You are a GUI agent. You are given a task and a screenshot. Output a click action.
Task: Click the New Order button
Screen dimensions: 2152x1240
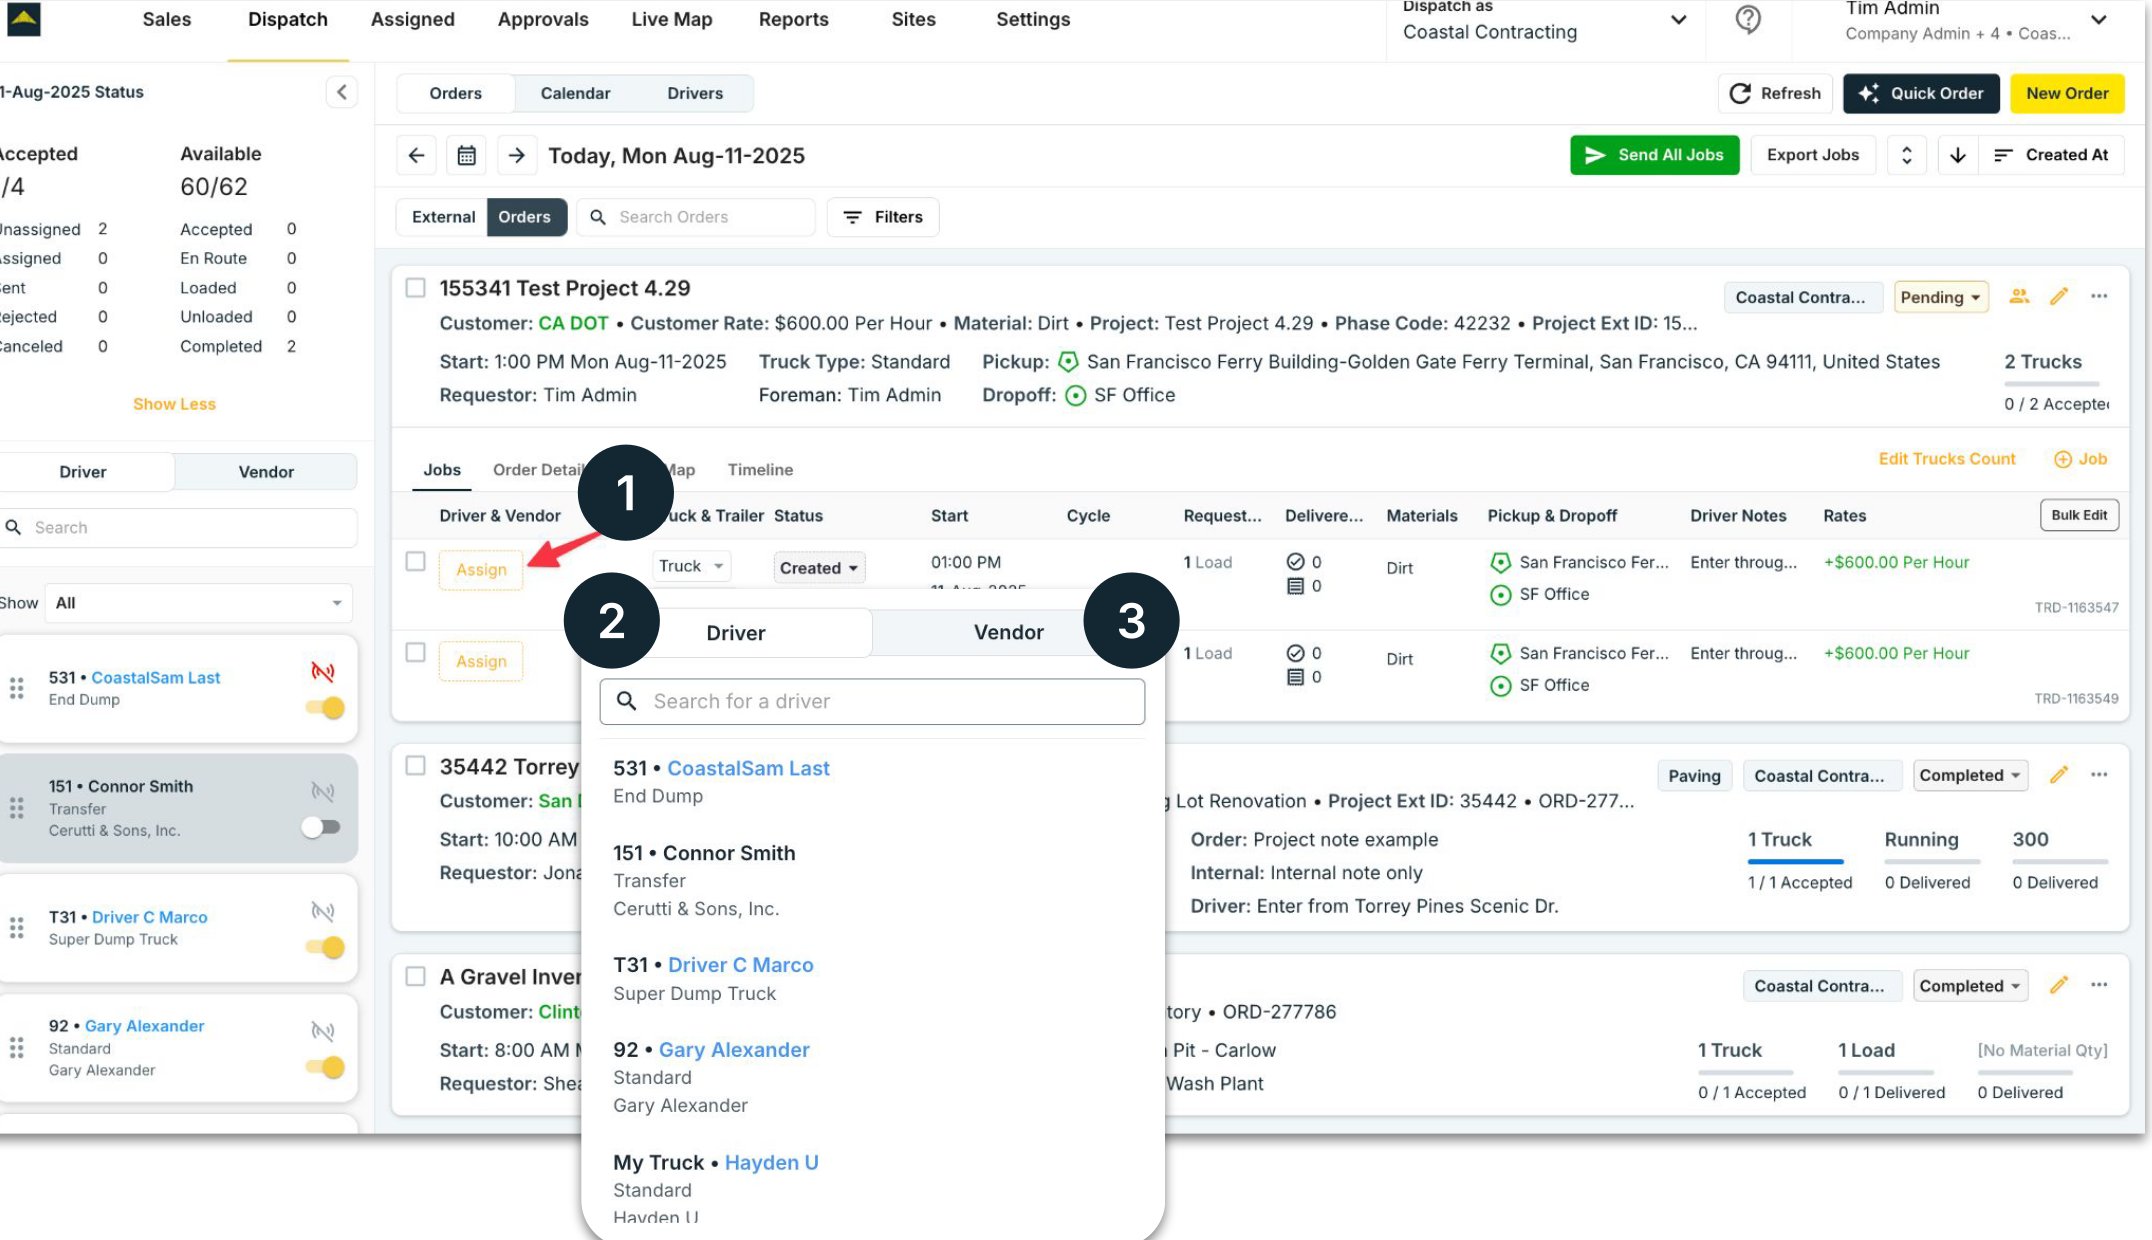[x=2067, y=93]
